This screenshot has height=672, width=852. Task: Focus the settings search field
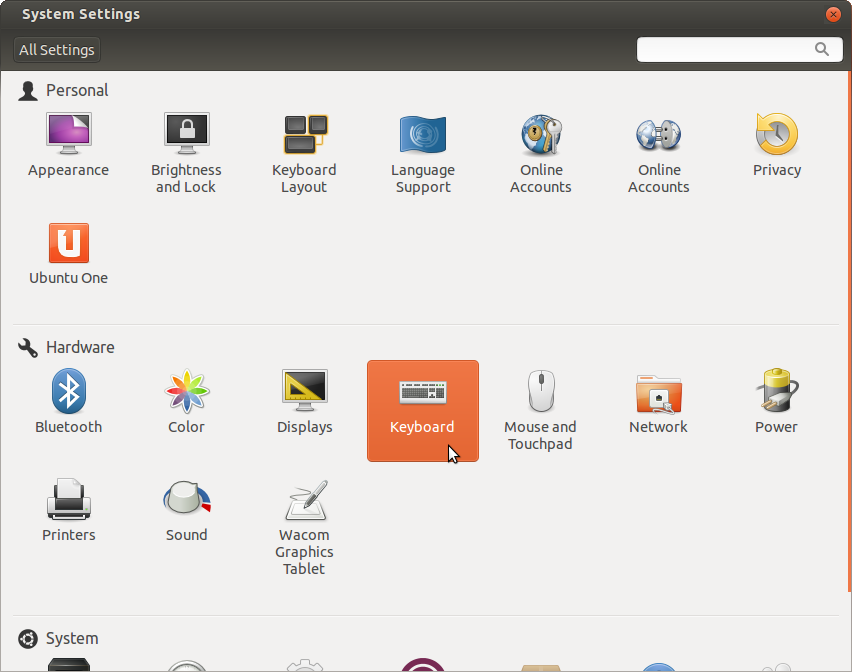click(x=727, y=49)
